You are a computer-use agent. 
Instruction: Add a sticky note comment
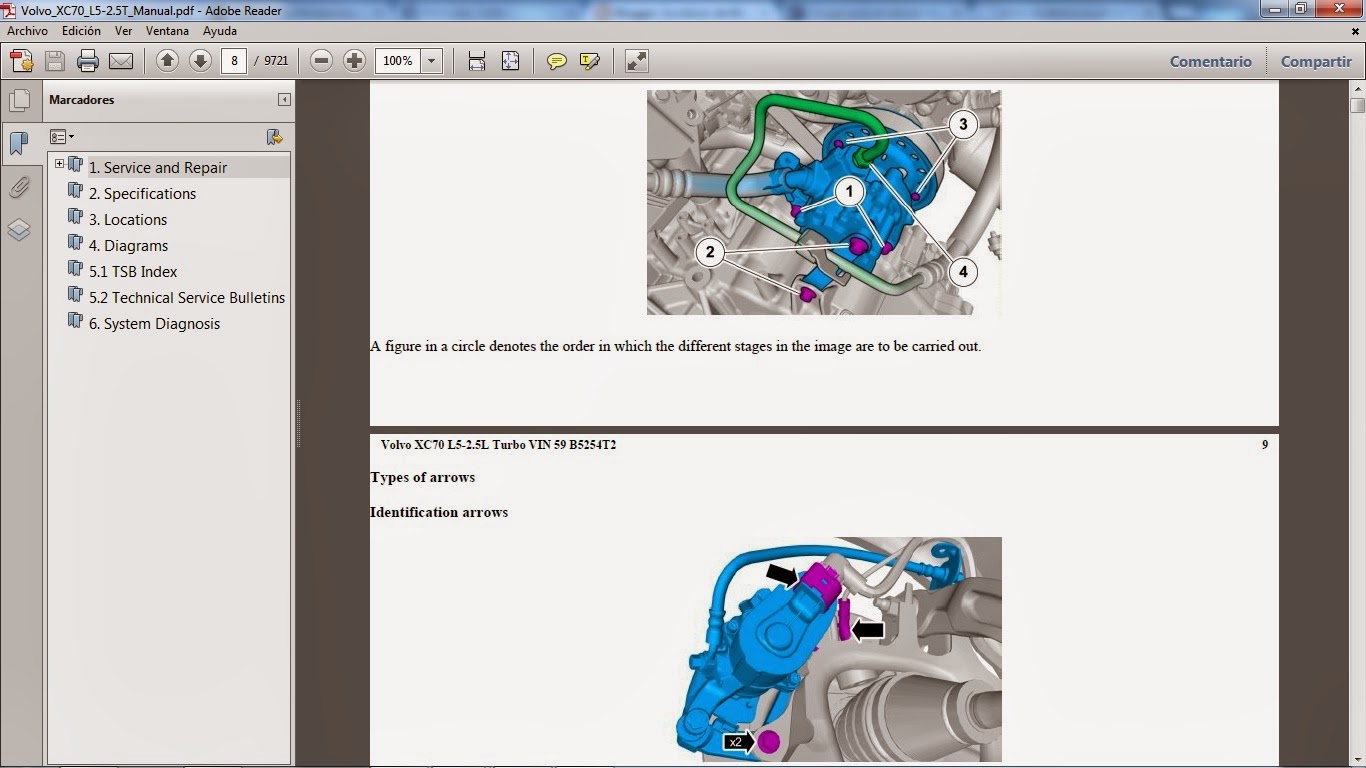tap(557, 61)
